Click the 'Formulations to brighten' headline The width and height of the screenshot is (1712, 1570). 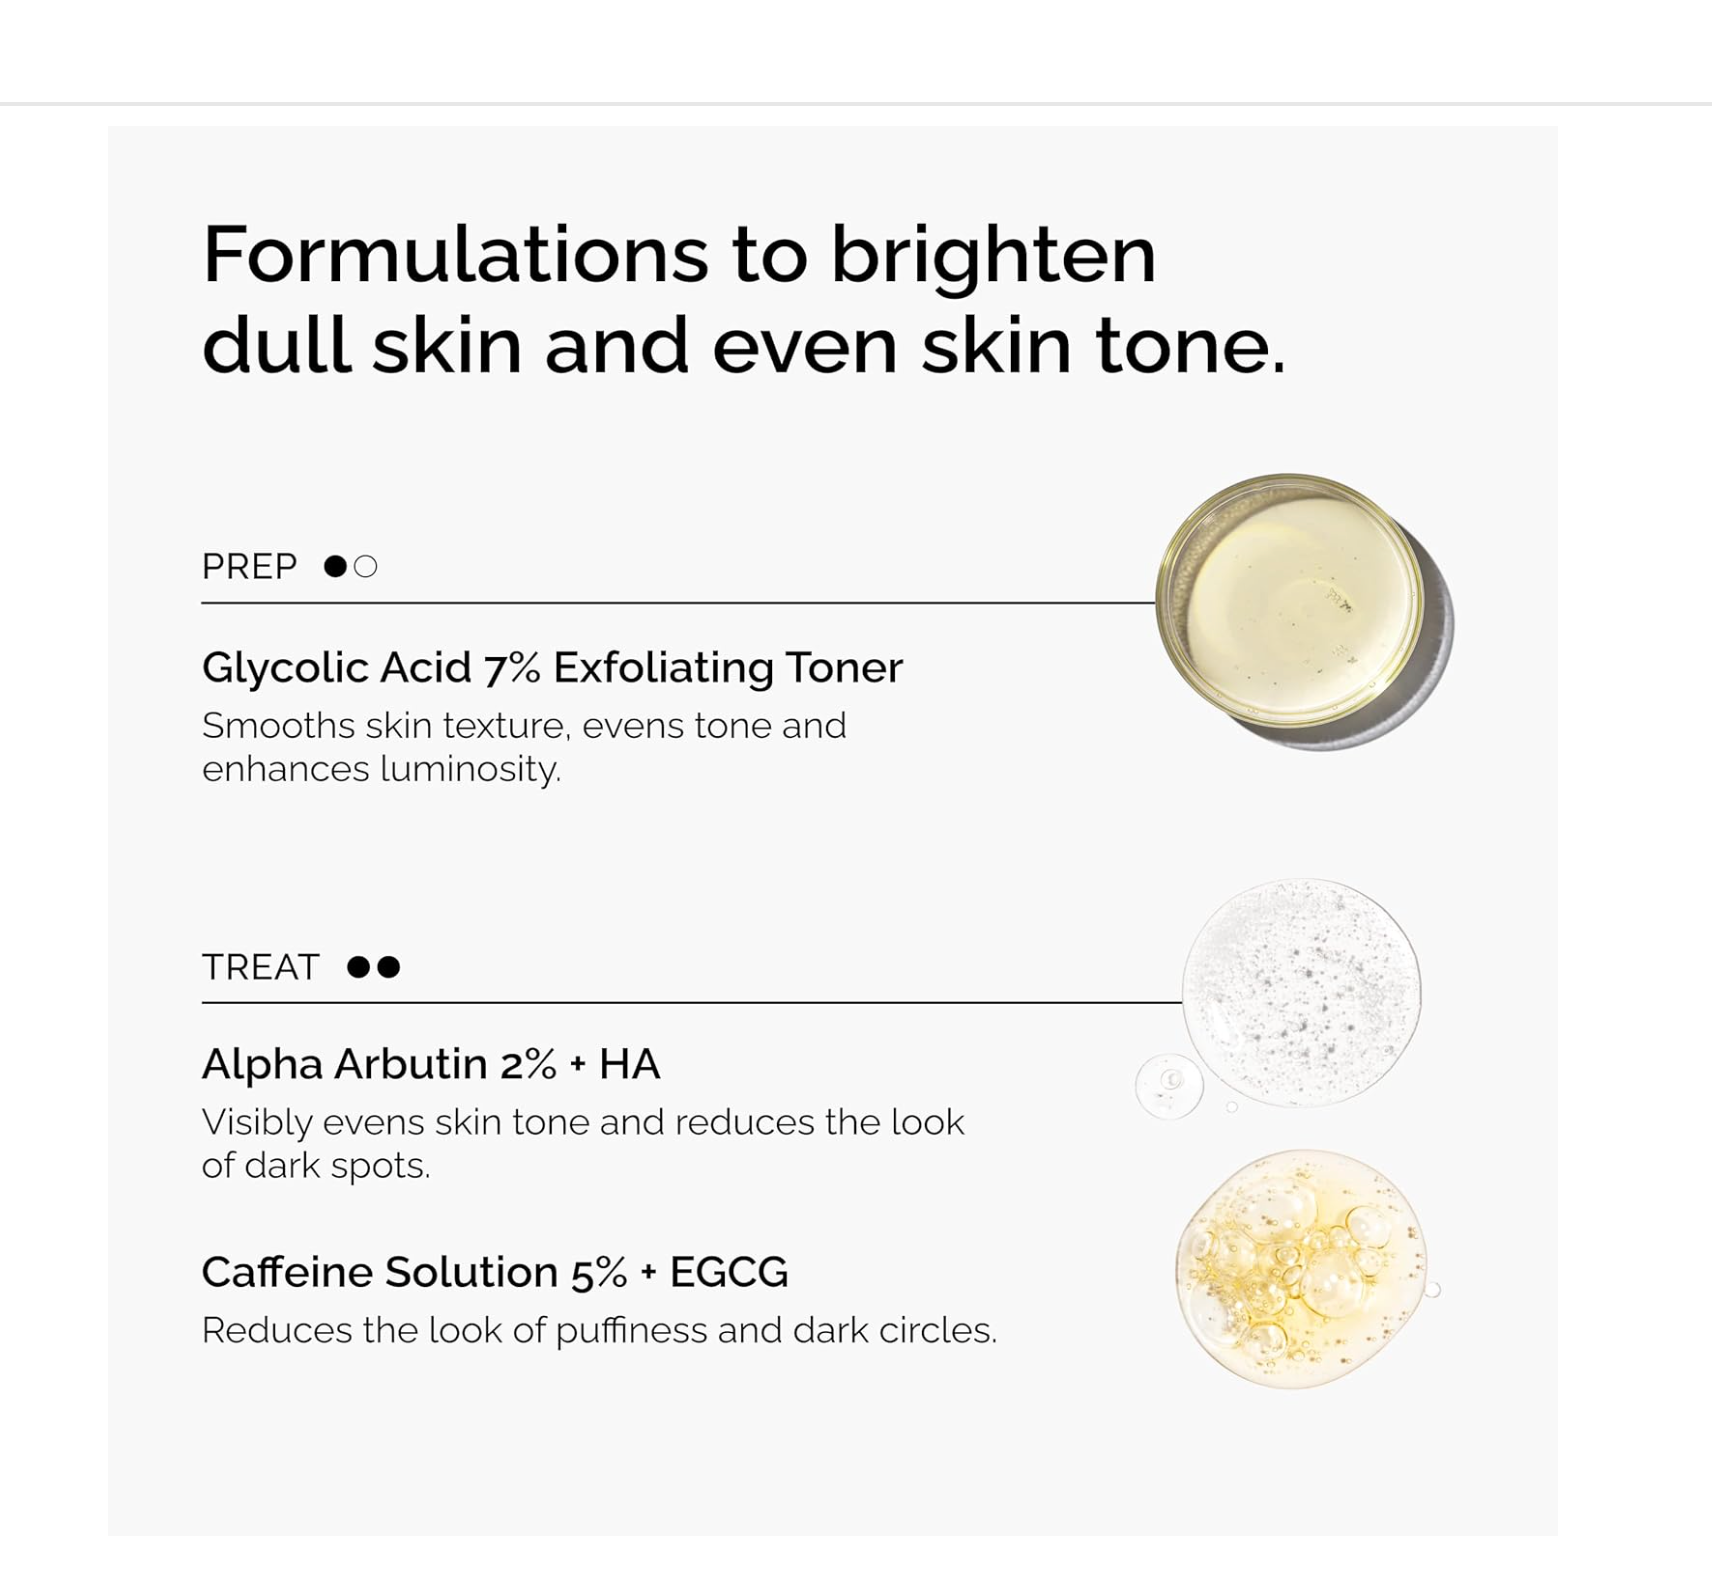pyautogui.click(x=679, y=255)
